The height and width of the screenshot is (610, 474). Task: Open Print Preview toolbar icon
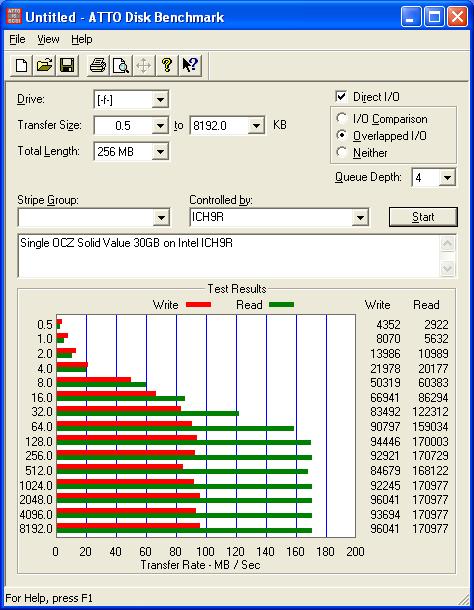(x=121, y=65)
